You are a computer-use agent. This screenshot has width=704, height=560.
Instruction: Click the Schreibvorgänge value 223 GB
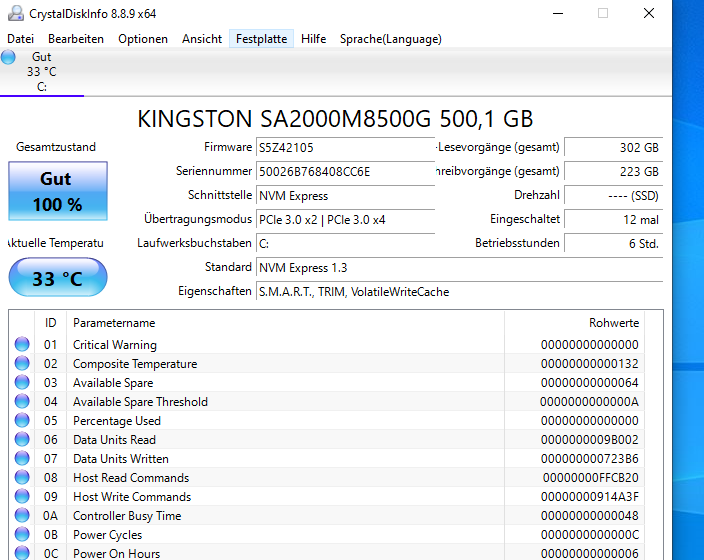(x=613, y=172)
